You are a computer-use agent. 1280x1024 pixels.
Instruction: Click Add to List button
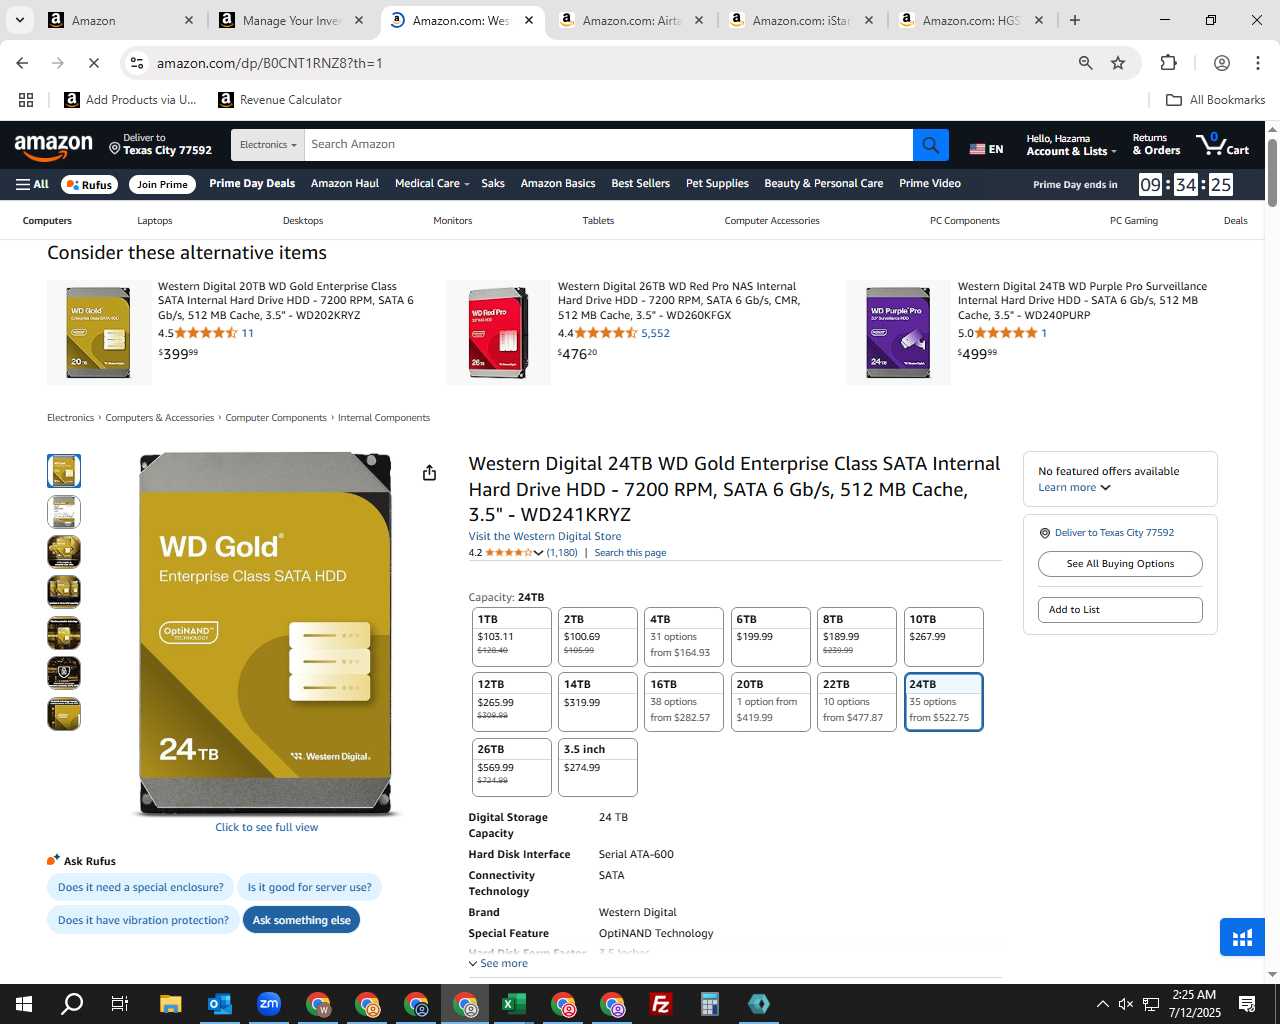tap(1120, 610)
